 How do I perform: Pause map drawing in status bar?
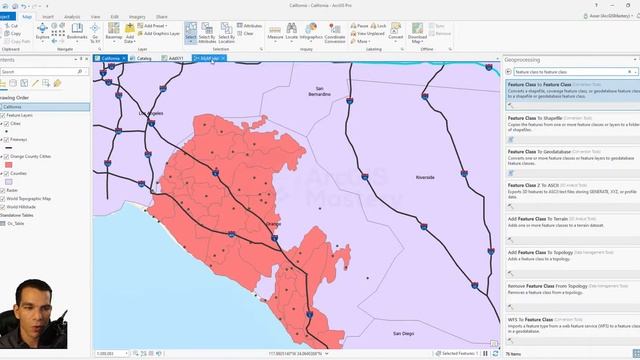pyautogui.click(x=486, y=353)
